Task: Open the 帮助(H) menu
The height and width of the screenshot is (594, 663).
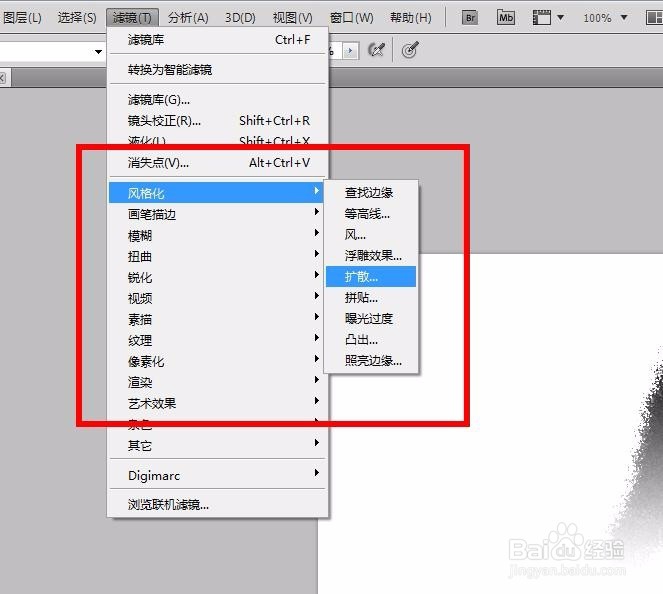Action: point(411,18)
